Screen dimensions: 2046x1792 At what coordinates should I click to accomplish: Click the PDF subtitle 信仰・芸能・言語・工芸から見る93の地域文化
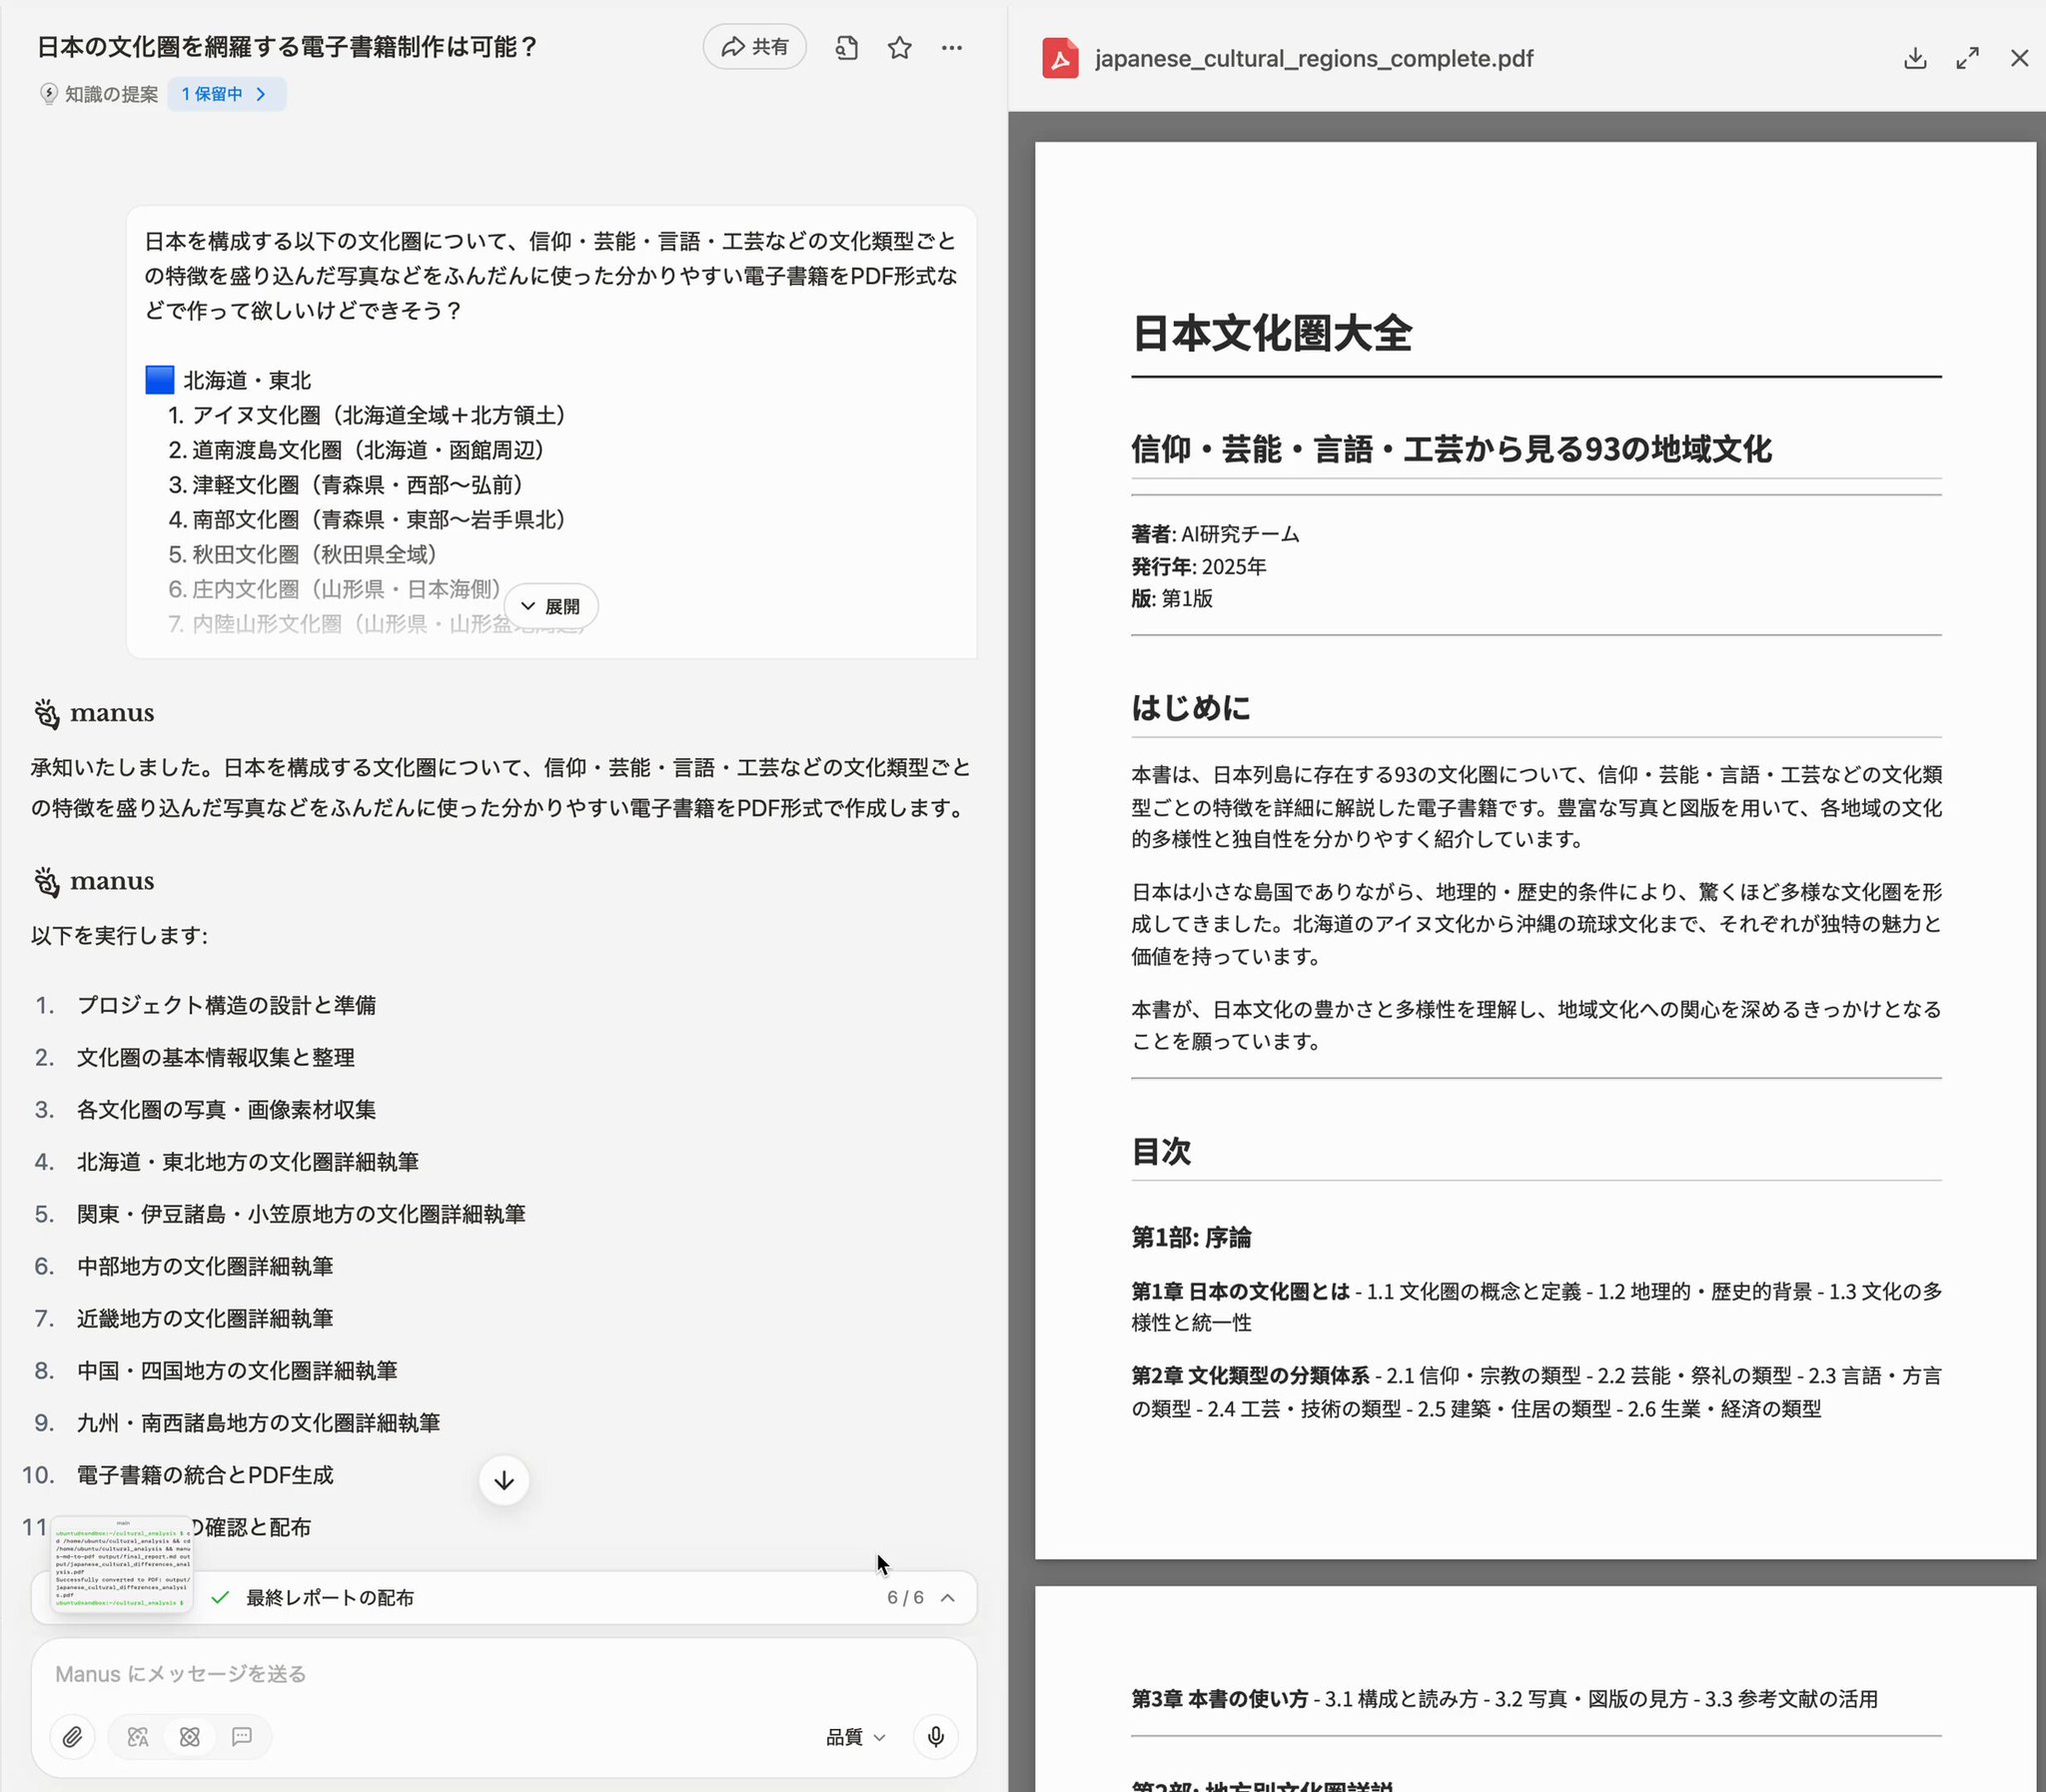(x=1451, y=449)
